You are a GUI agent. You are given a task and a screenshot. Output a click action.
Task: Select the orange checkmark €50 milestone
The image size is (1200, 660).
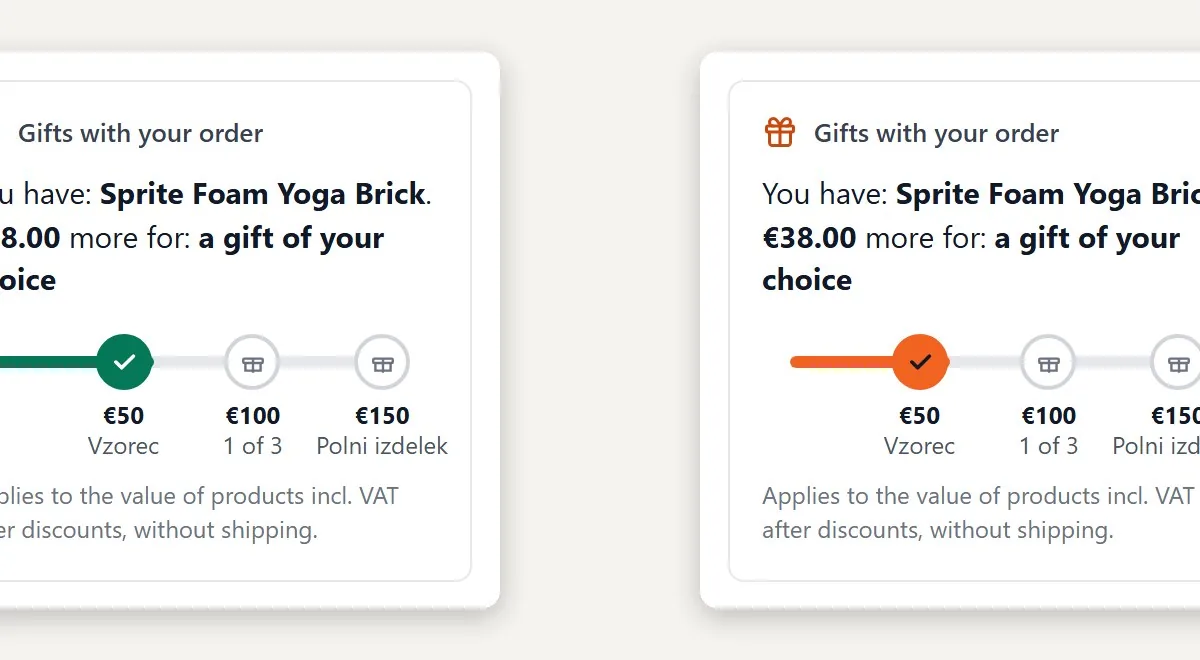920,362
